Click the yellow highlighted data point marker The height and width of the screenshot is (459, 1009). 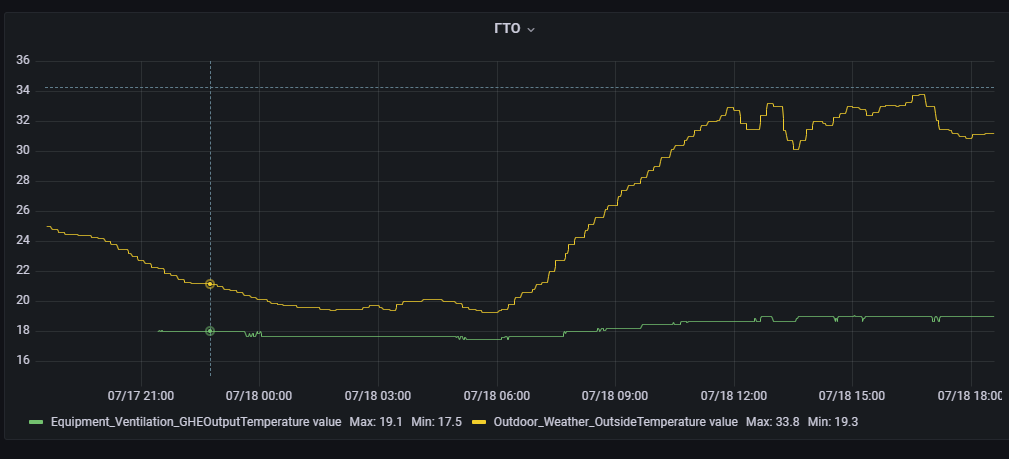(210, 284)
